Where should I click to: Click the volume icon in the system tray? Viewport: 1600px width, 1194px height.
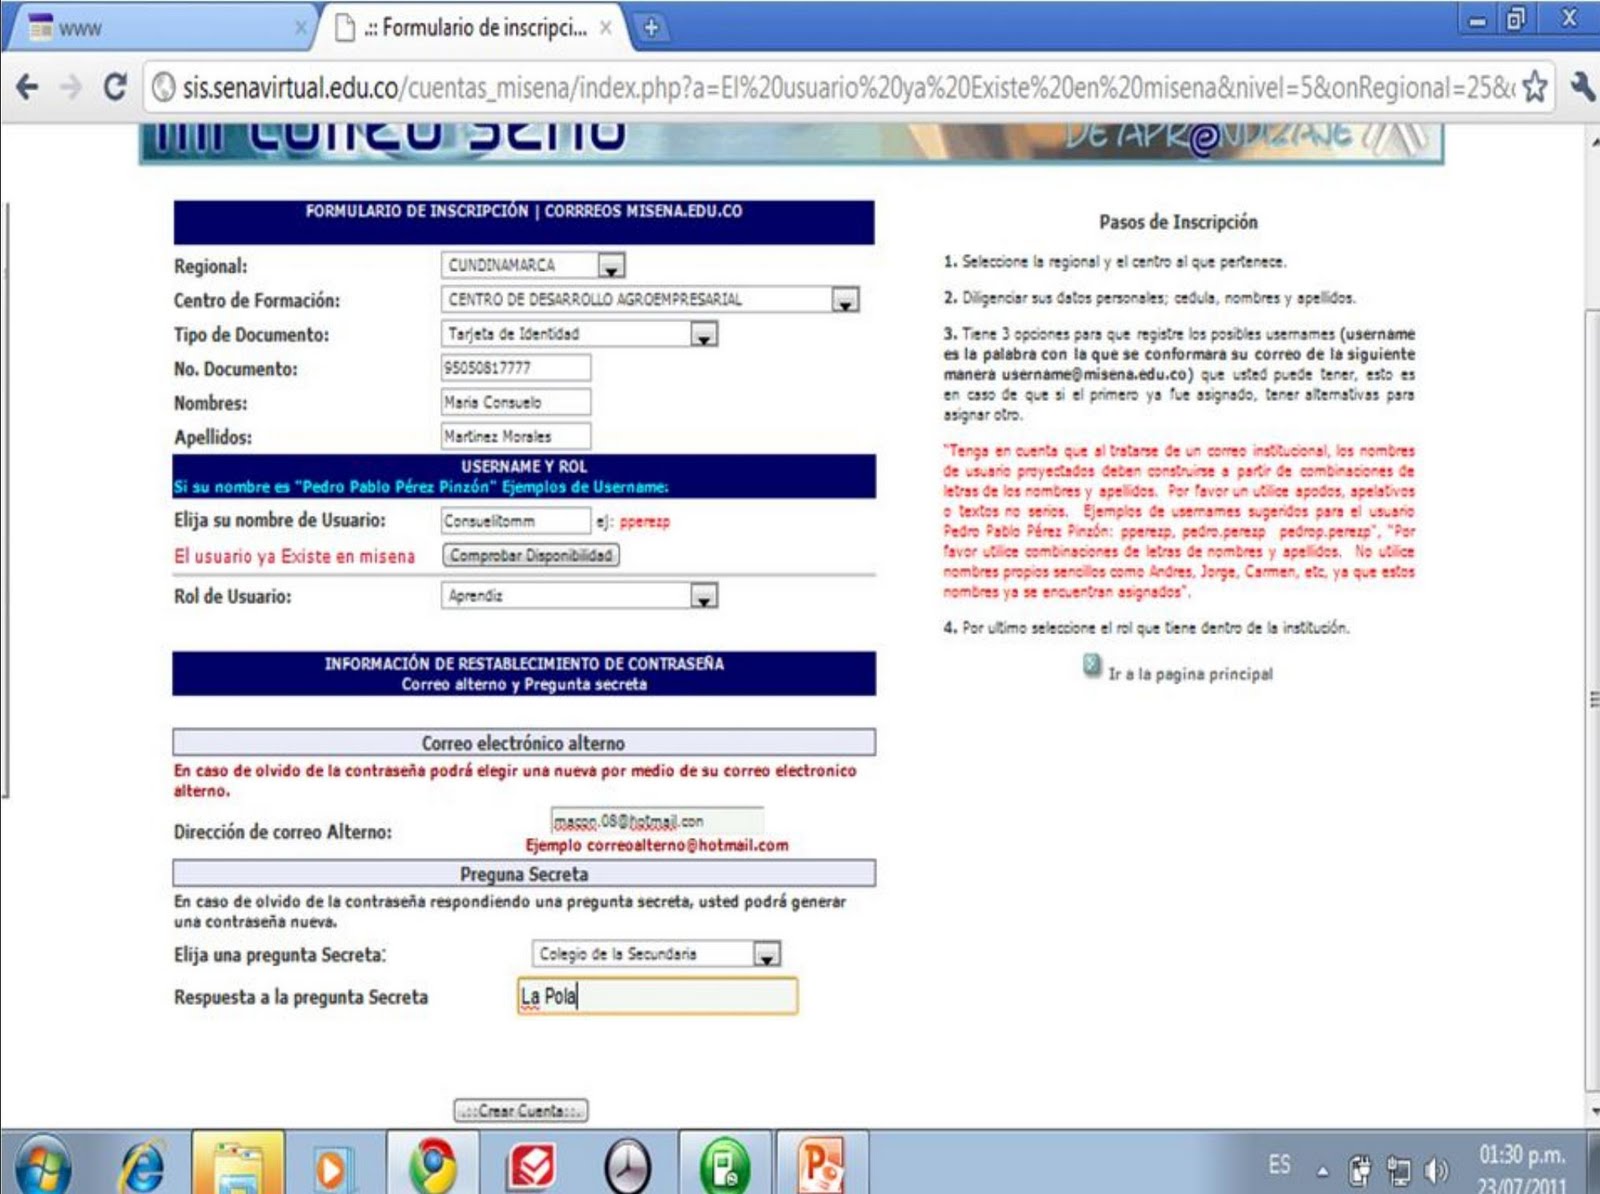(1437, 1168)
